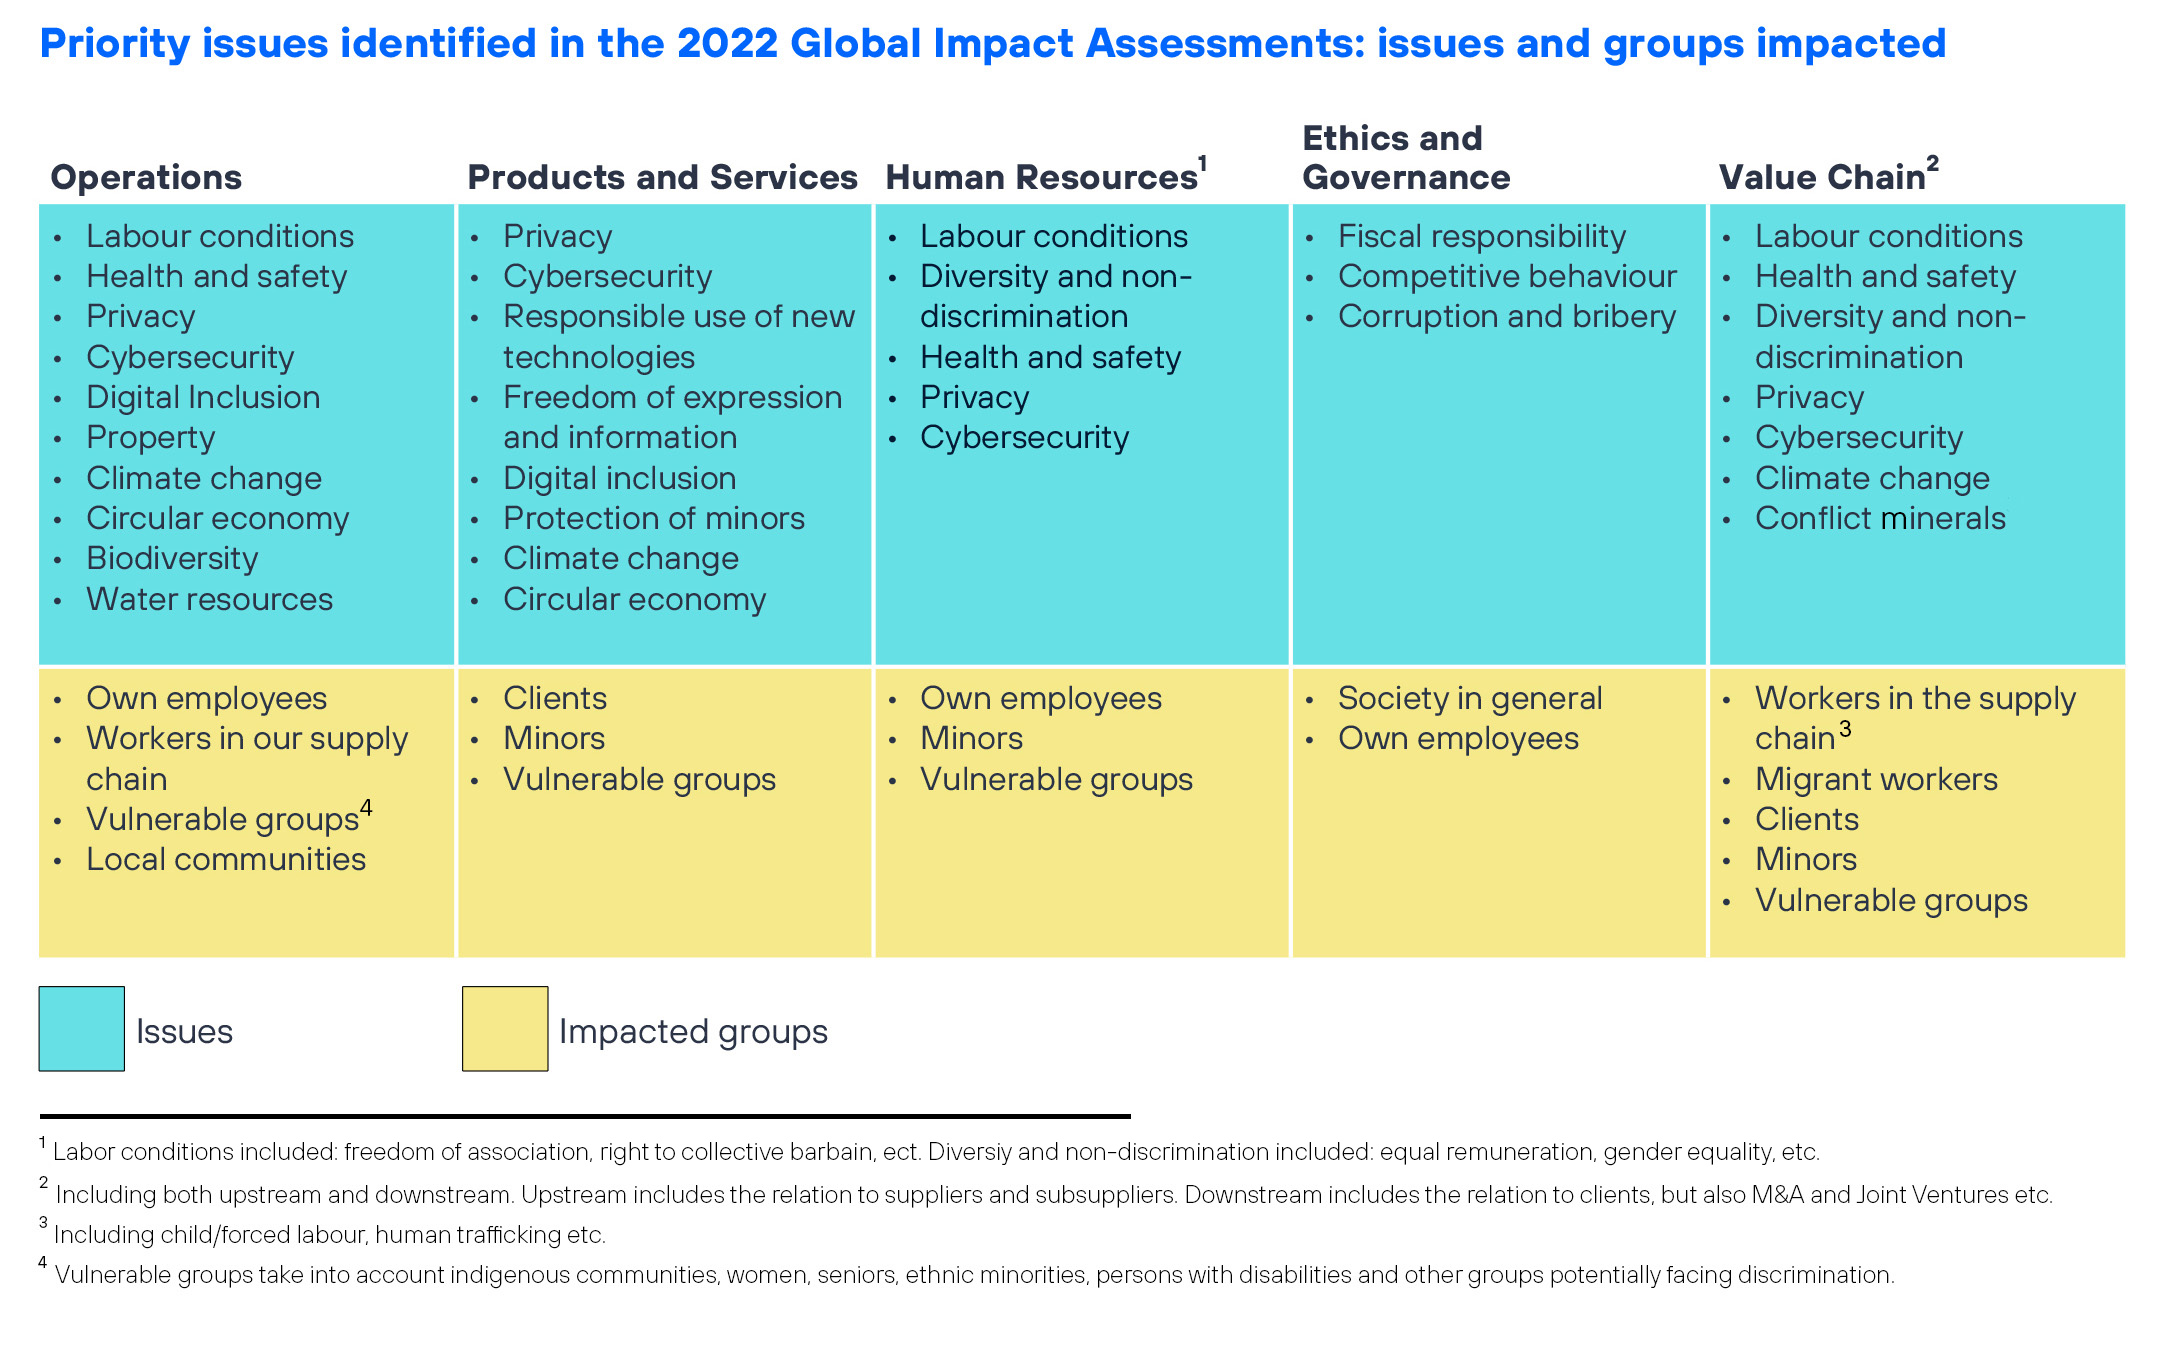Screen dimensions: 2157x1345
Task: Select the Products and Services column heading
Action: tap(662, 177)
